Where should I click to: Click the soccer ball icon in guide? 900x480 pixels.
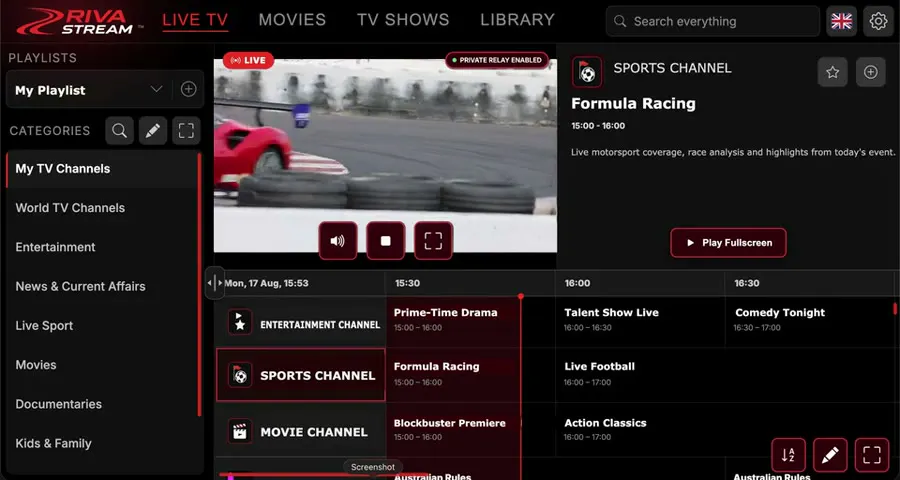[x=240, y=376]
